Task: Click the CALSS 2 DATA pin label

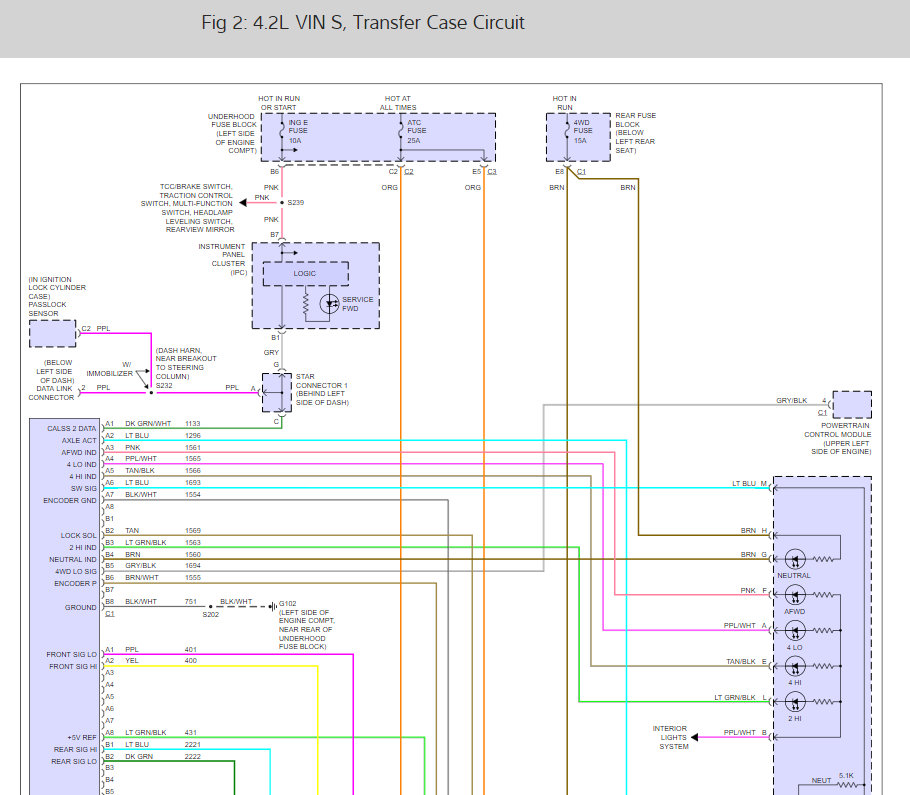Action: pyautogui.click(x=71, y=428)
